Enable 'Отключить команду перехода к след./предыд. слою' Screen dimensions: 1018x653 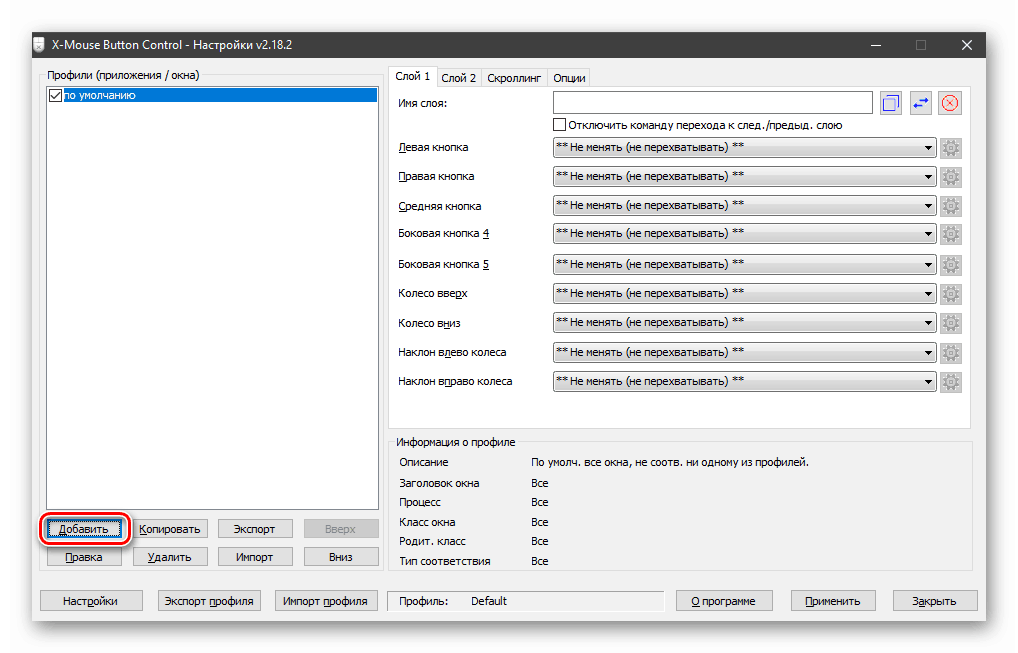pos(559,125)
